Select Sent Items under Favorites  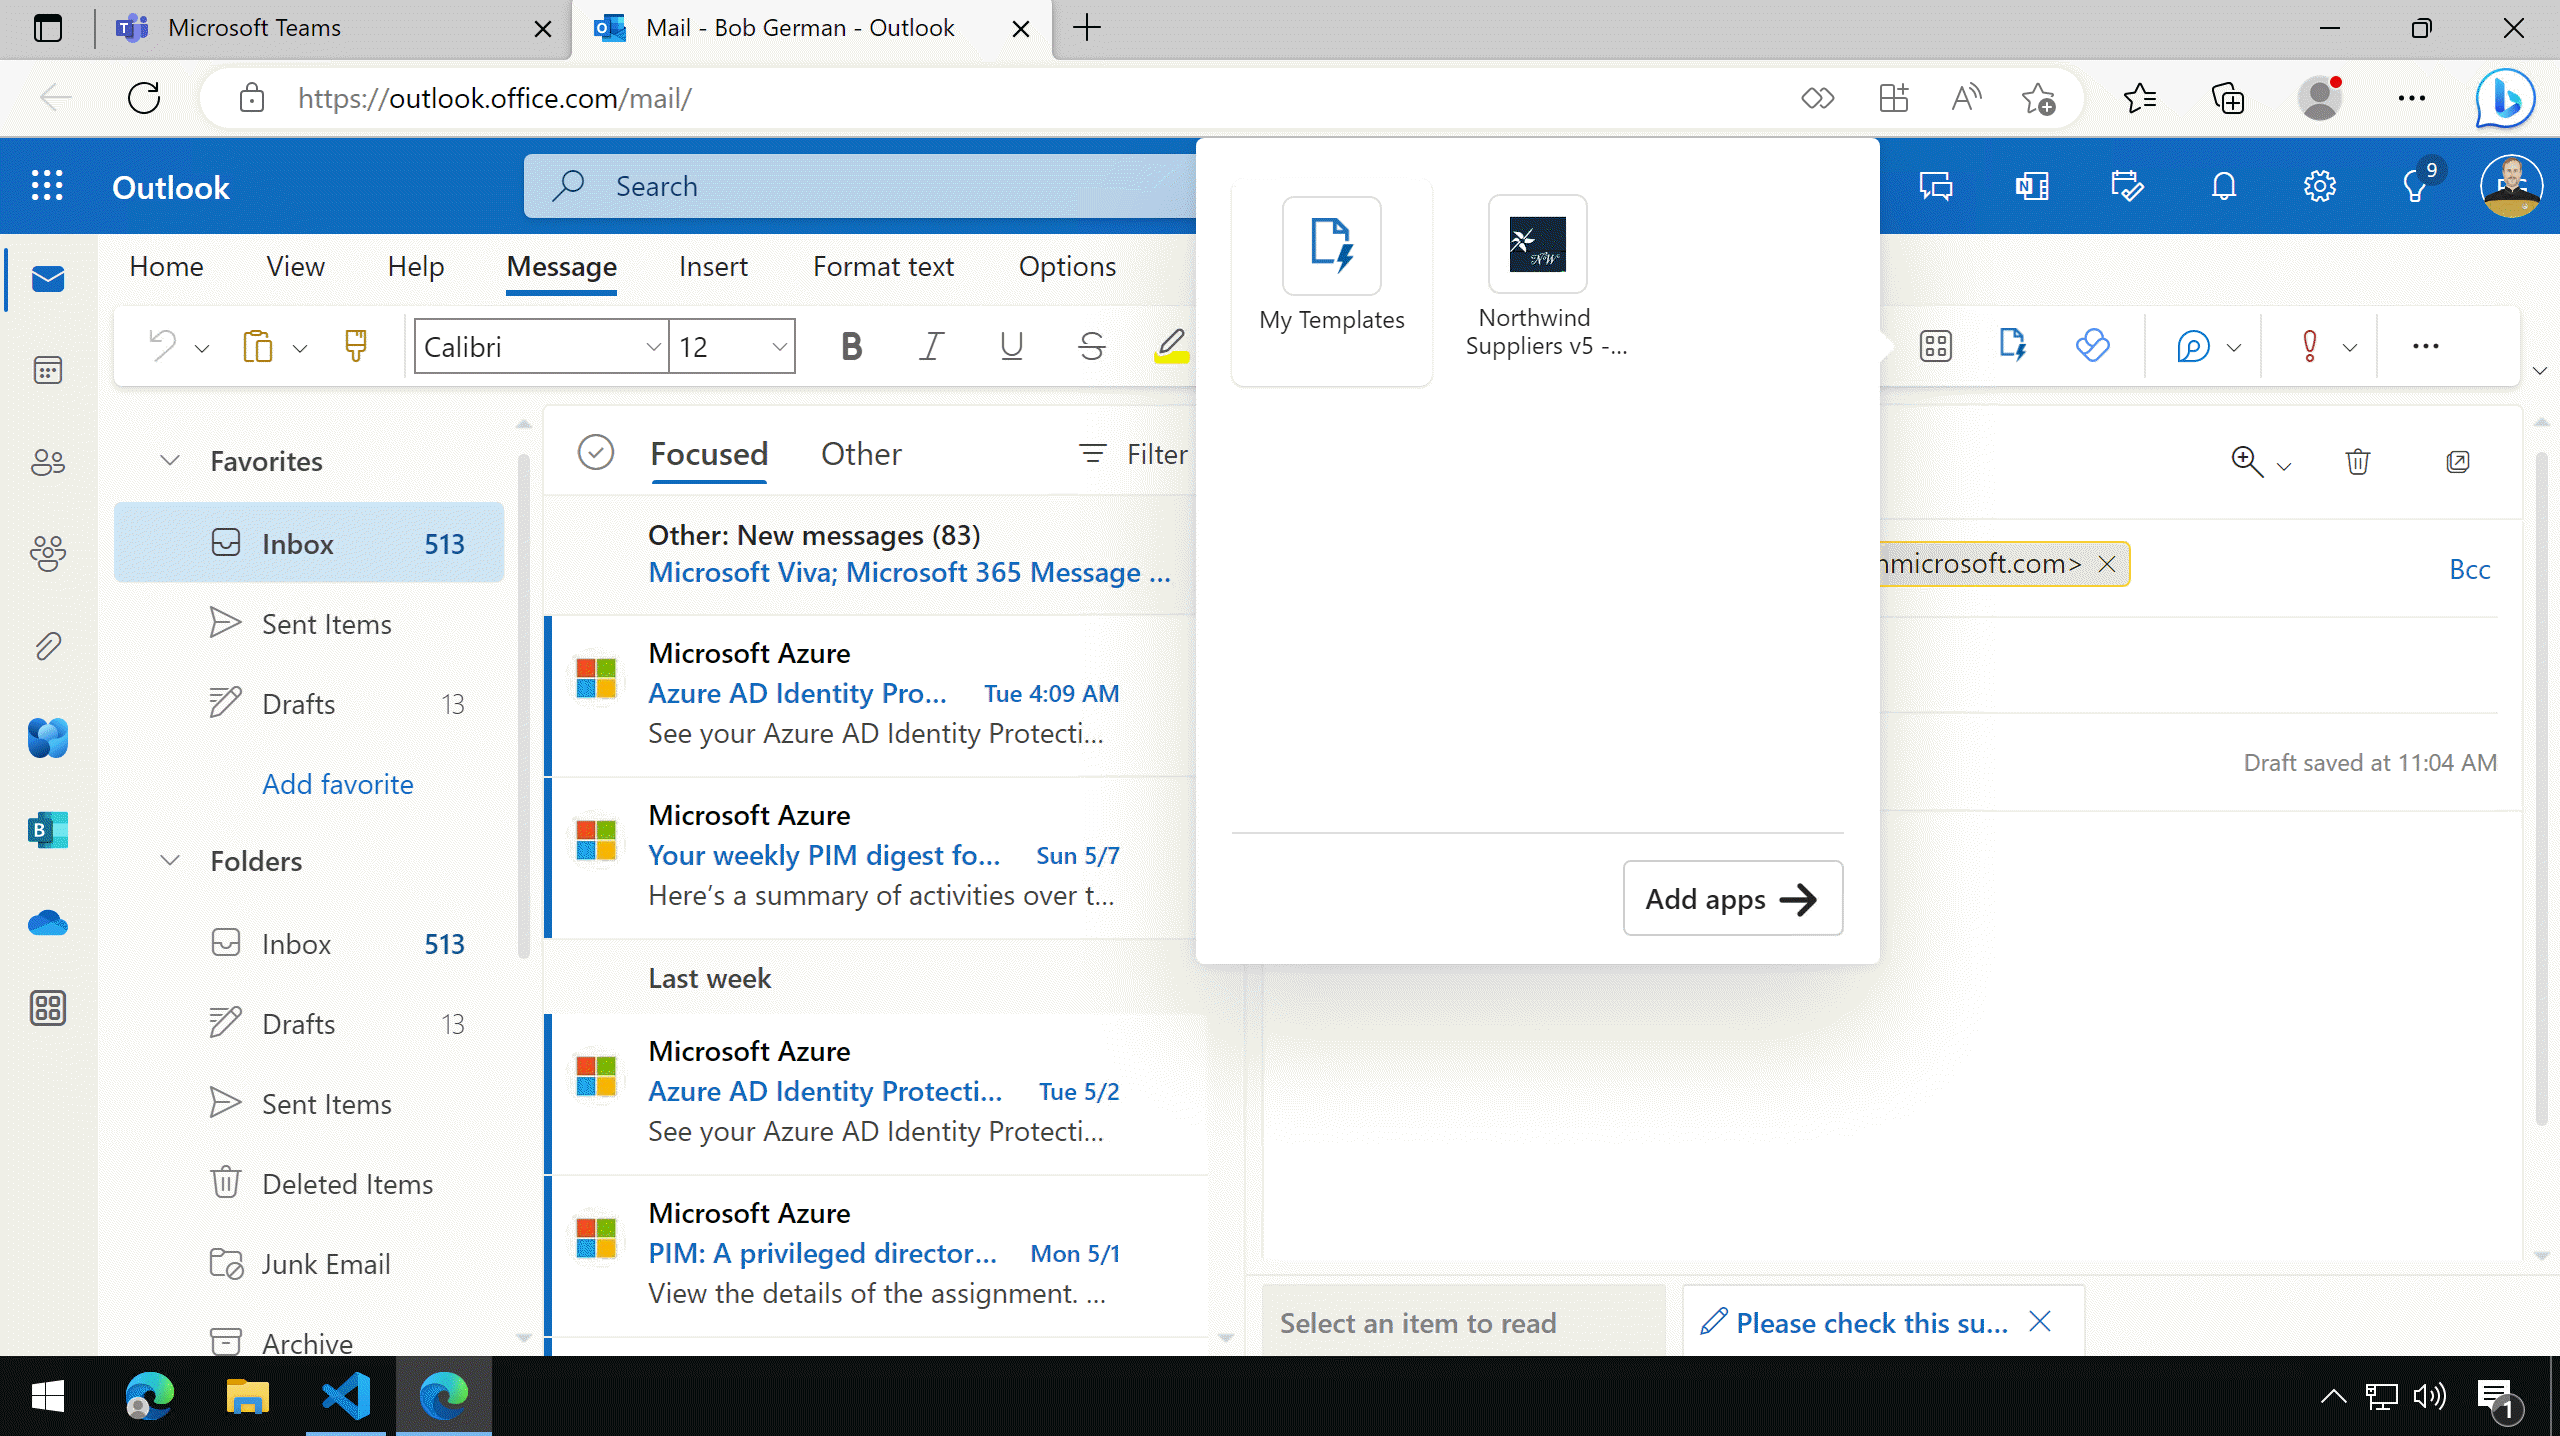[309, 624]
